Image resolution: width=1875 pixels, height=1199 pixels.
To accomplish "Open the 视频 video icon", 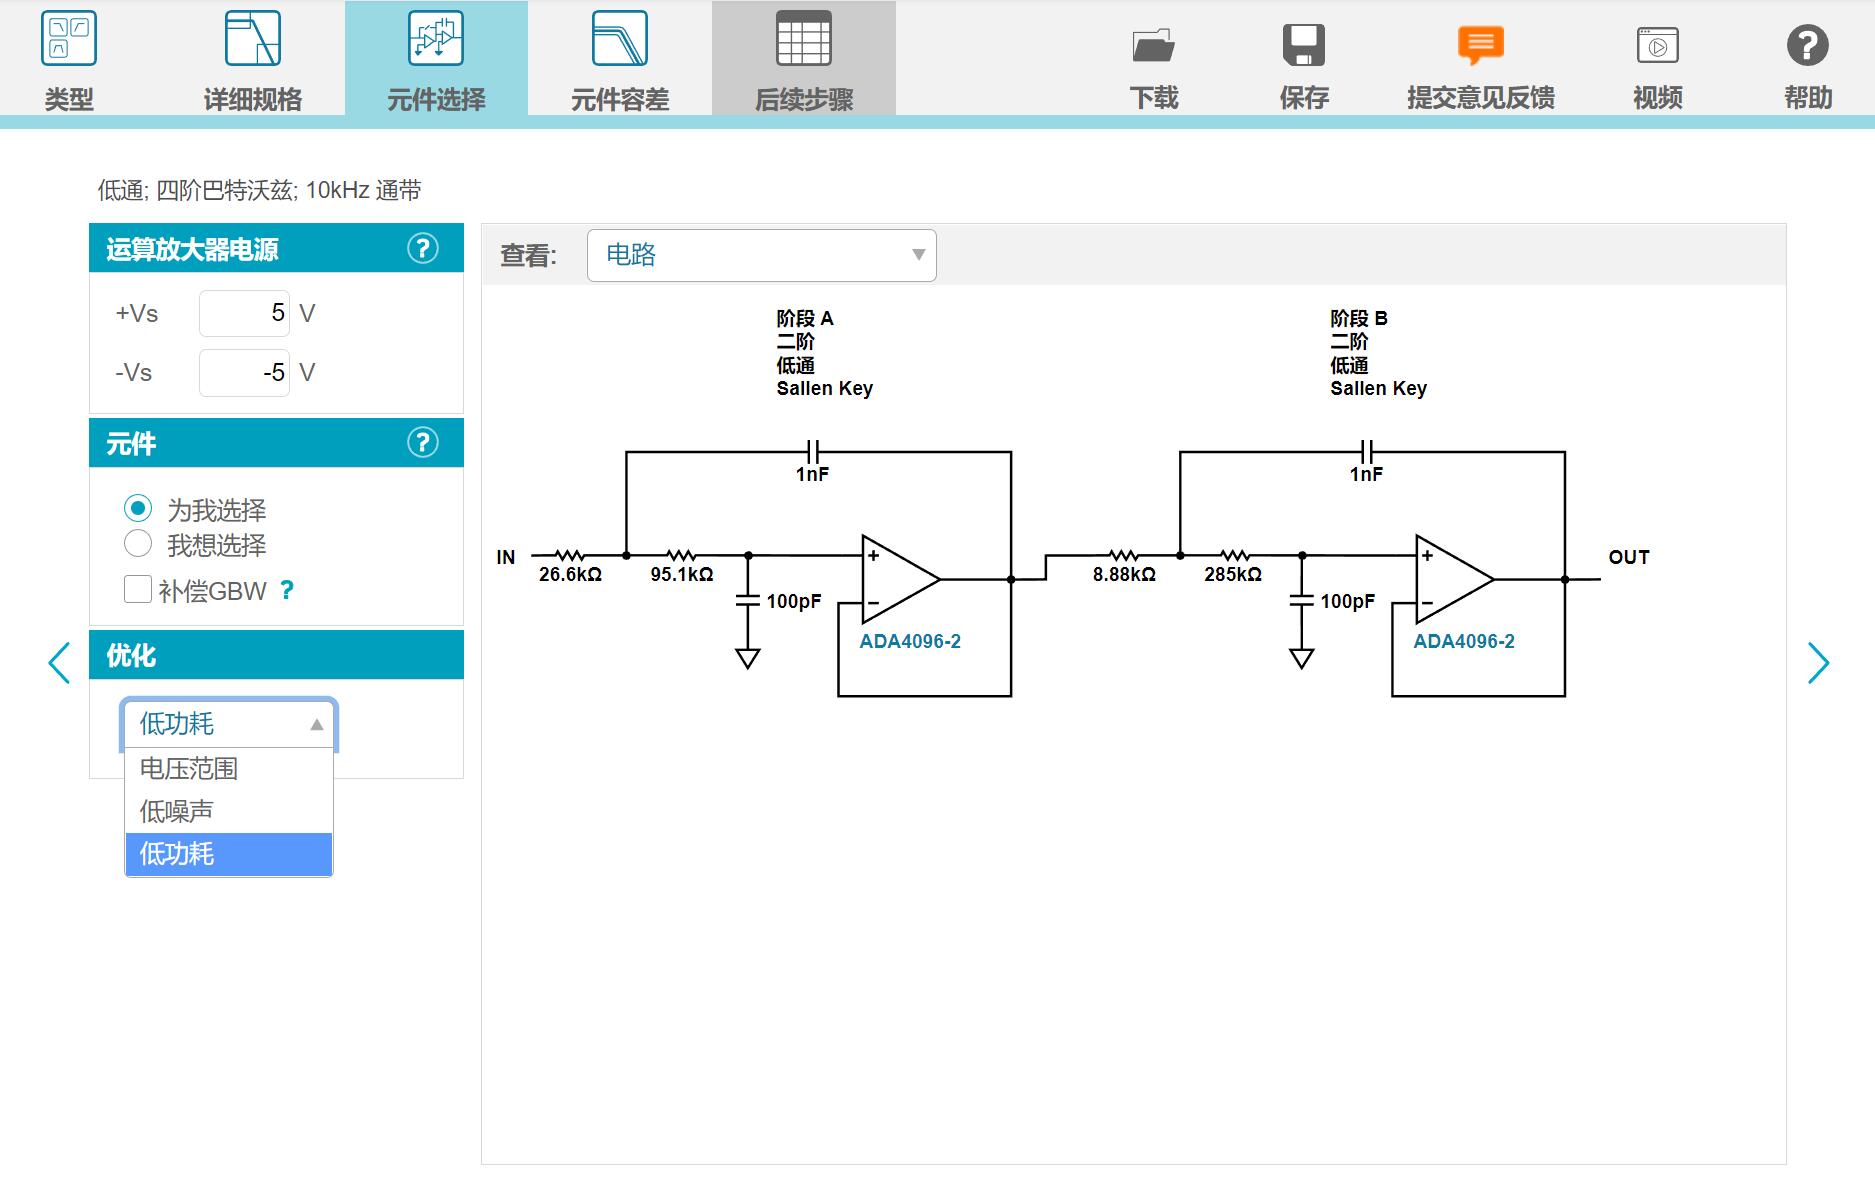I will pyautogui.click(x=1657, y=46).
